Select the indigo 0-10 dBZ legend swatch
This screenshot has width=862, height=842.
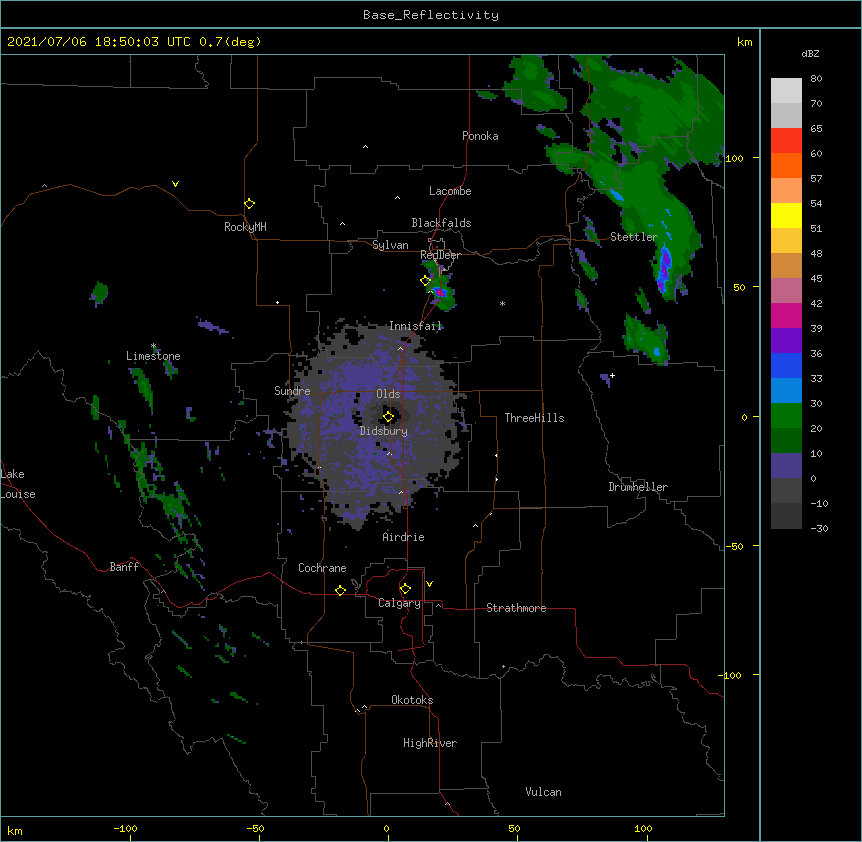point(786,466)
